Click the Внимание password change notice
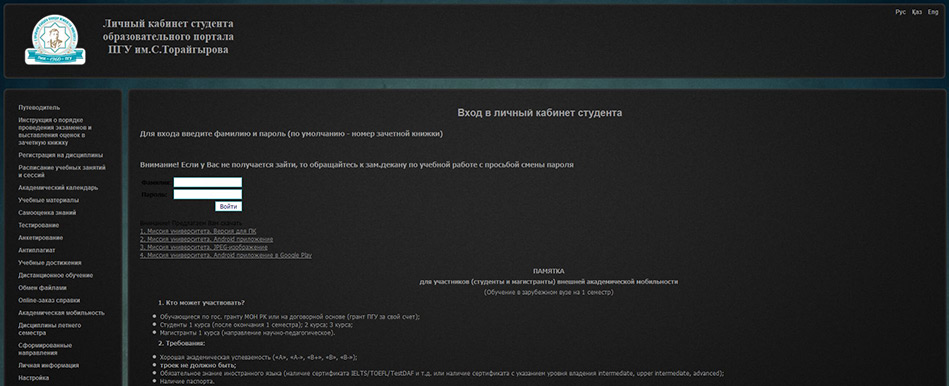This screenshot has height=386, width=949. pyautogui.click(x=356, y=165)
